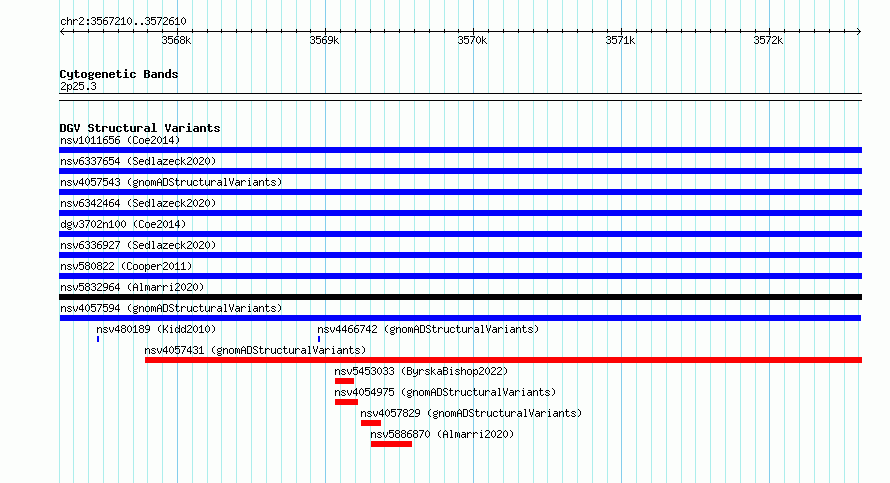Open the nsv4466742 (gnomADStructuralVariants) label
This screenshot has width=890, height=483.
click(x=428, y=329)
